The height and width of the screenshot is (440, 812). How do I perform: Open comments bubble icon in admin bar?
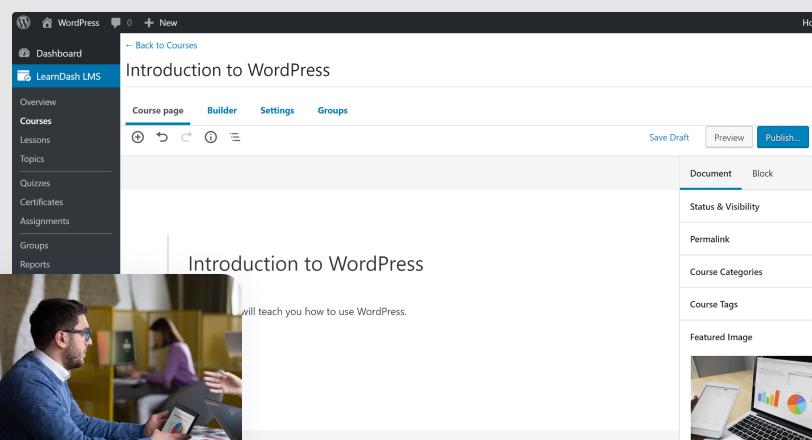click(x=116, y=23)
